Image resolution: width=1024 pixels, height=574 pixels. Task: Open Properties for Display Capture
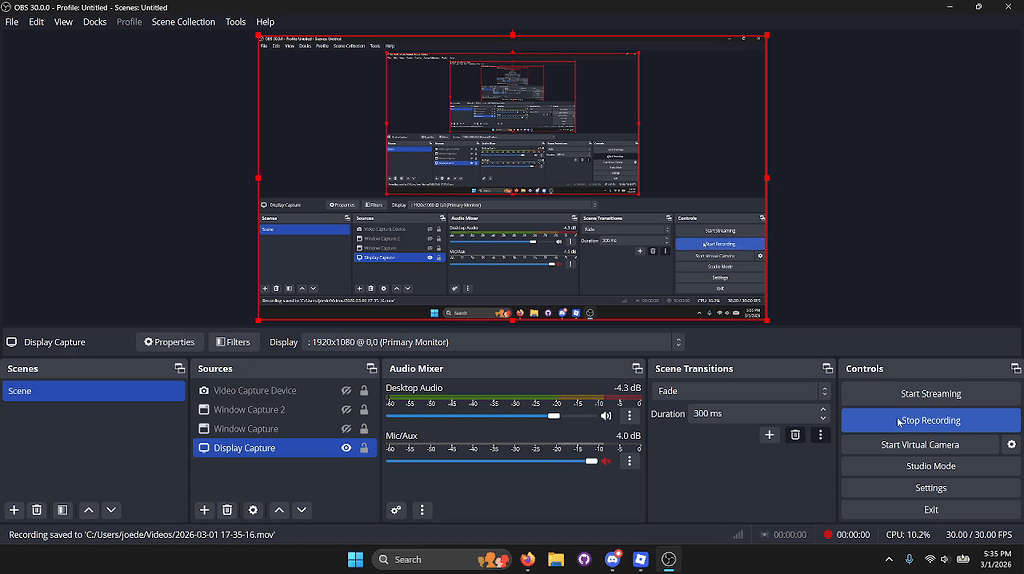click(x=169, y=342)
